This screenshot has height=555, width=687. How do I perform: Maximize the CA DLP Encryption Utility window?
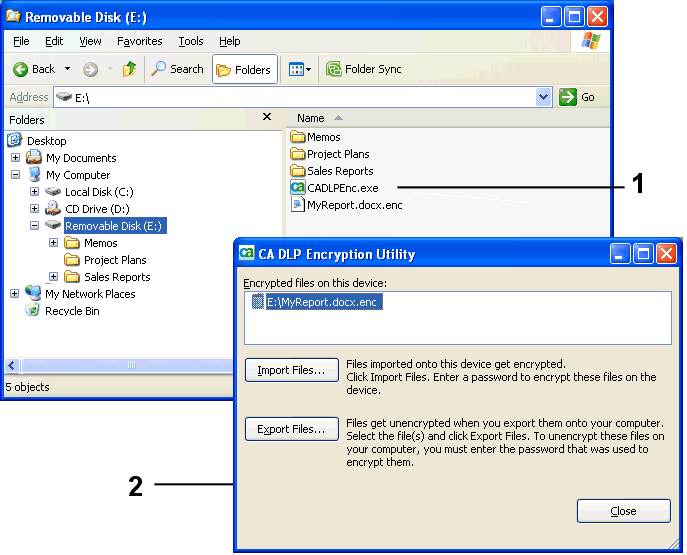coord(643,254)
